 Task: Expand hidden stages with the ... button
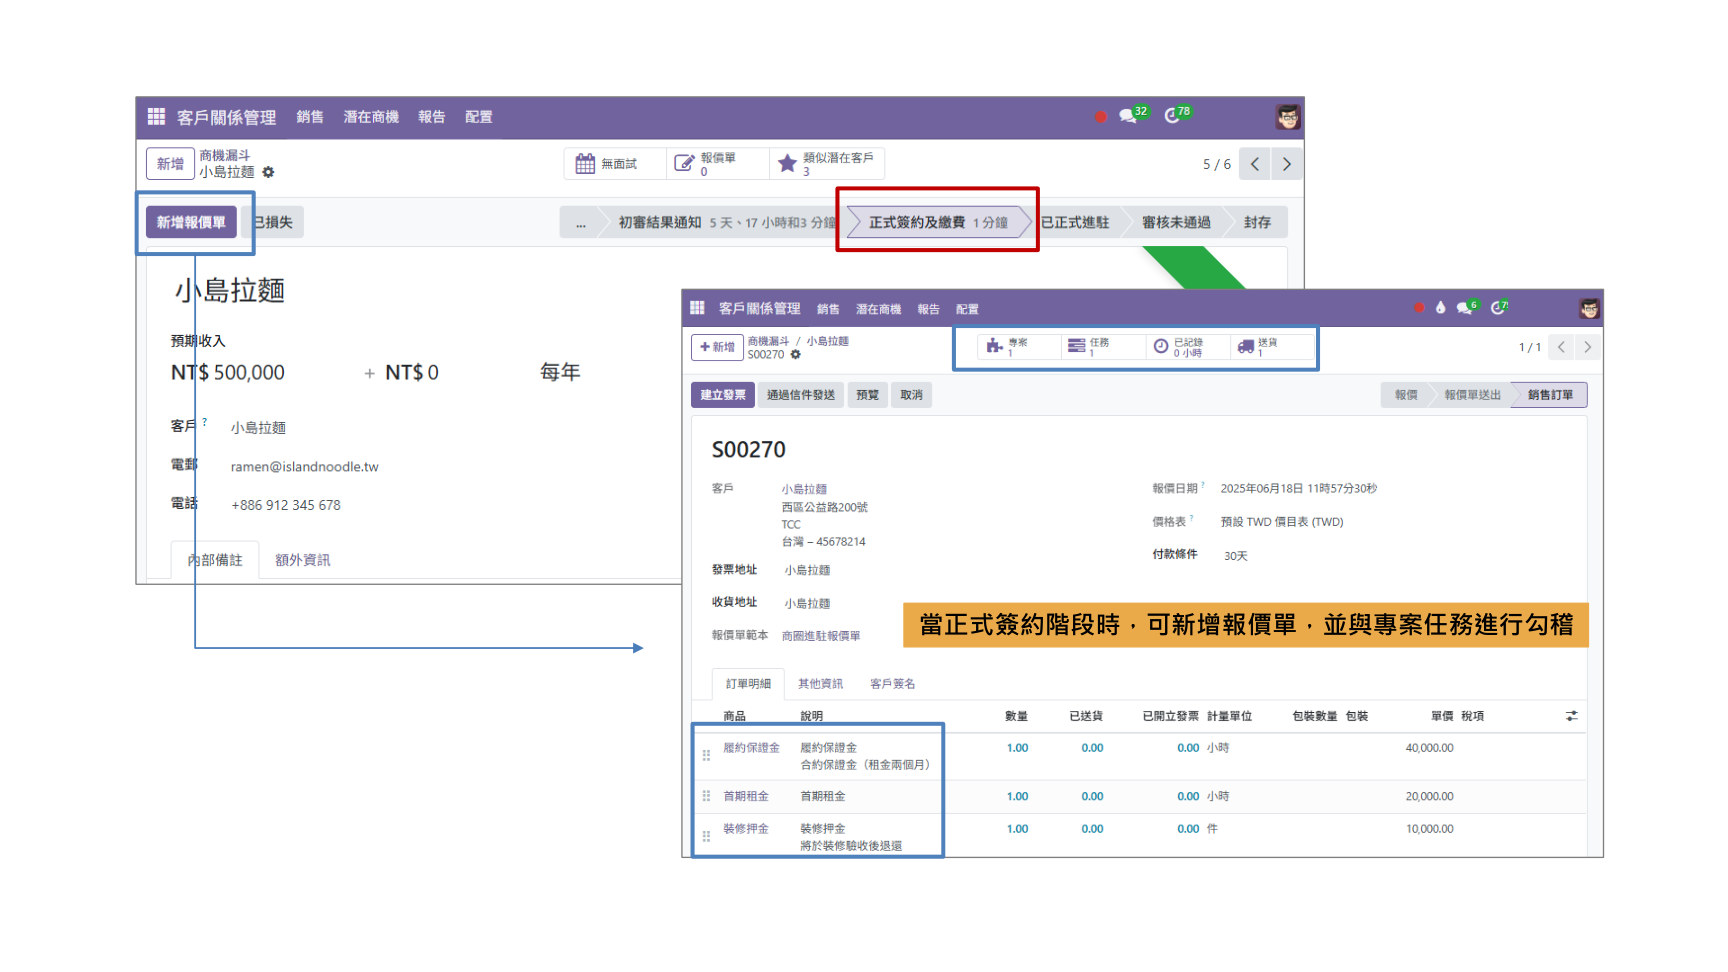pos(580,223)
